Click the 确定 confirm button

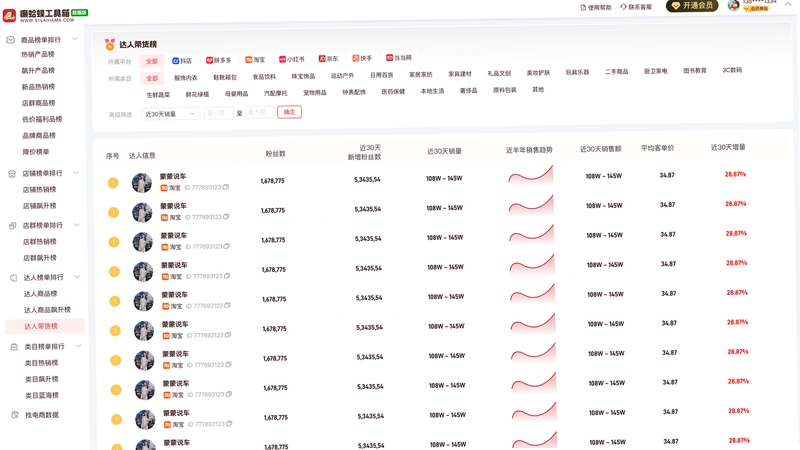[x=289, y=112]
